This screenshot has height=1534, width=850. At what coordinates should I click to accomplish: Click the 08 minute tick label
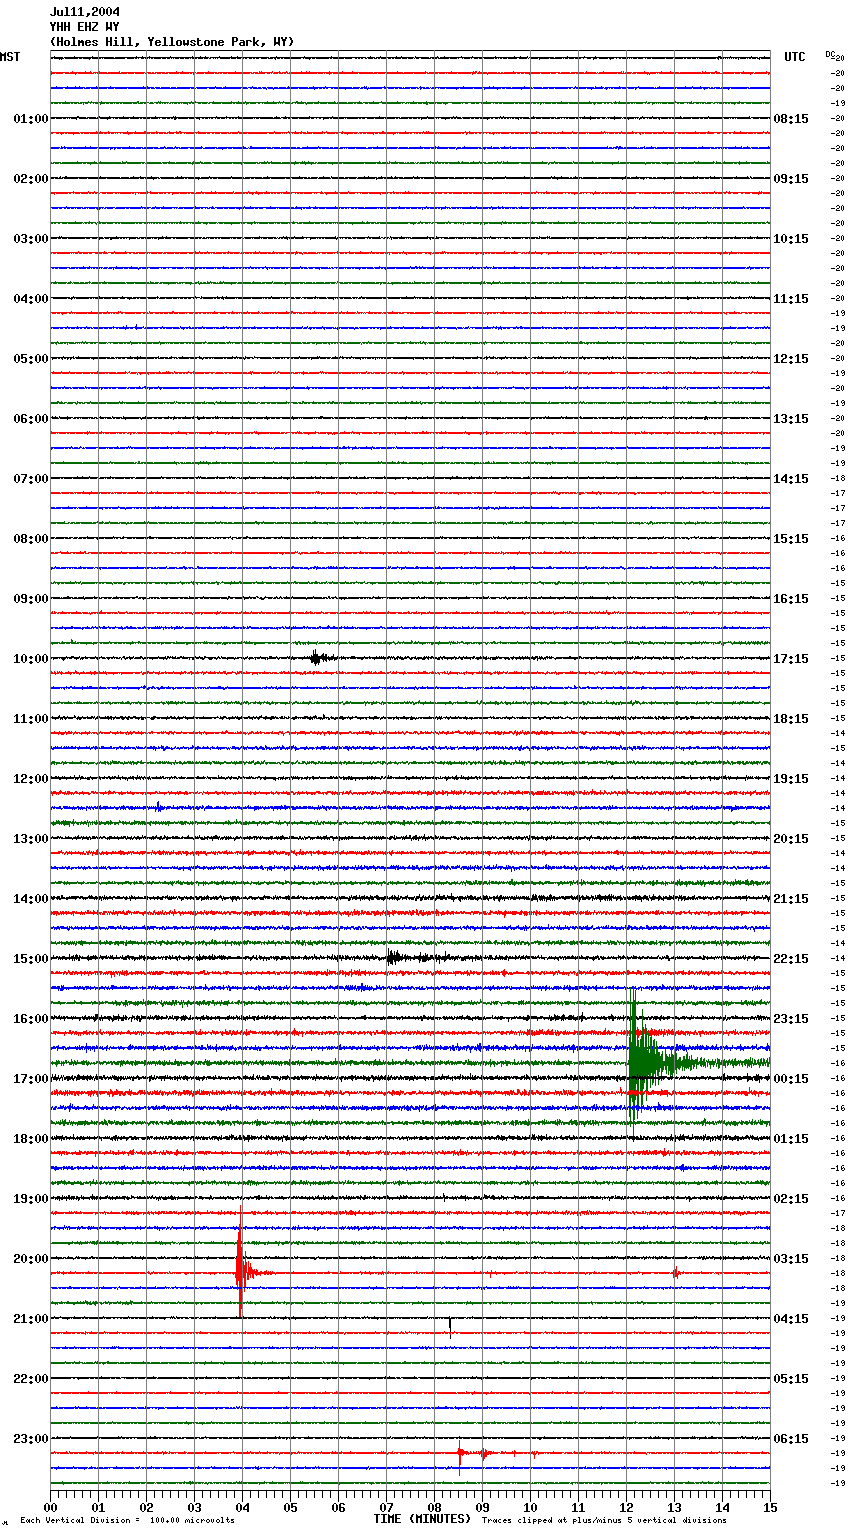(434, 1507)
